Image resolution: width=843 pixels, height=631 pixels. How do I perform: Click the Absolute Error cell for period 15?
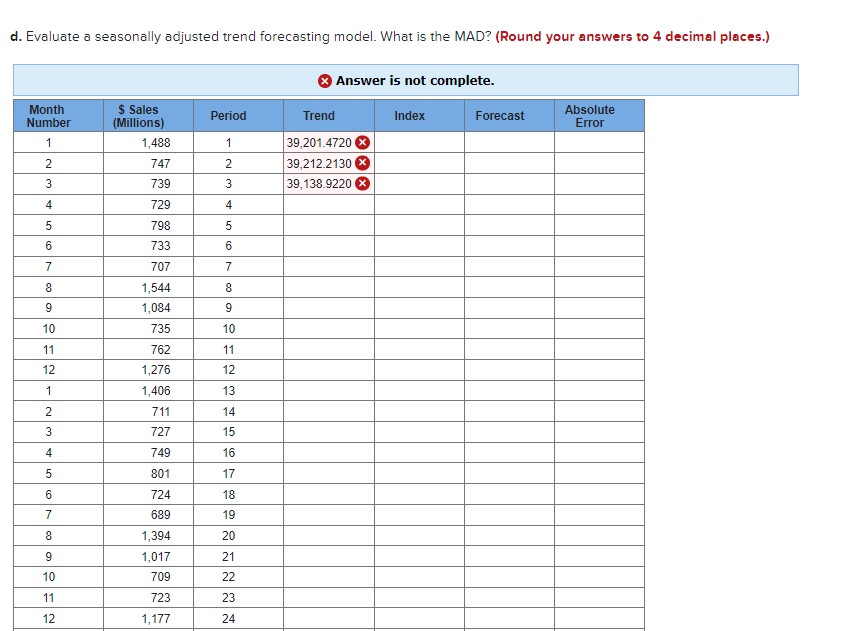coord(599,432)
